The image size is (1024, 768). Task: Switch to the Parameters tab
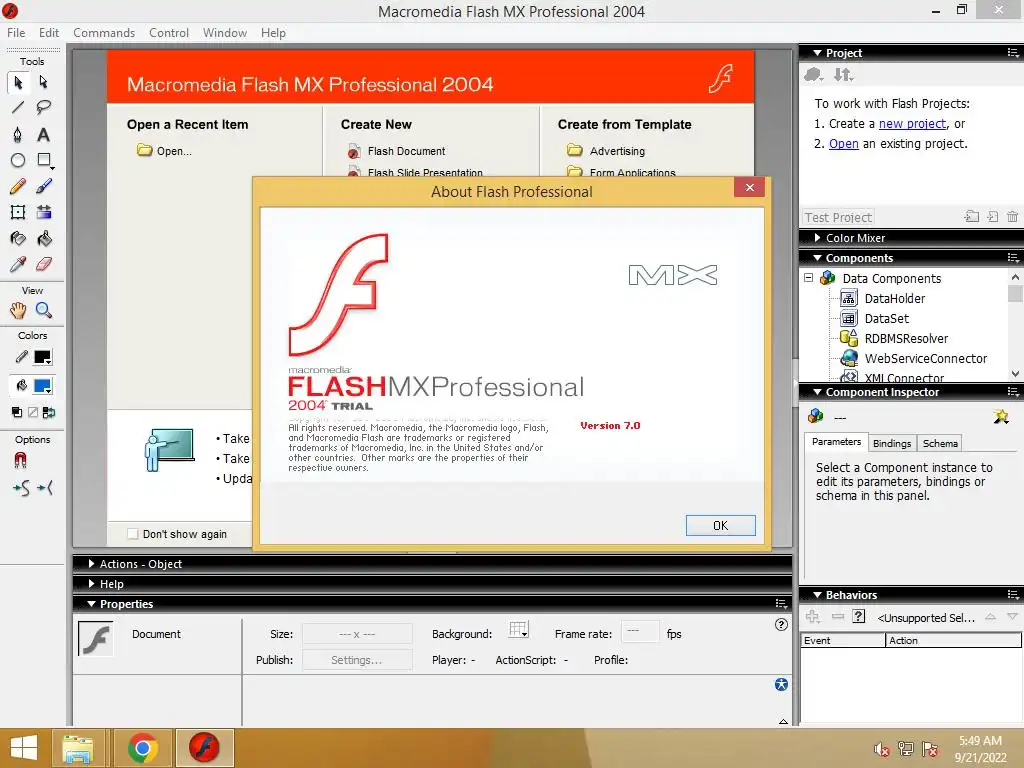837,442
